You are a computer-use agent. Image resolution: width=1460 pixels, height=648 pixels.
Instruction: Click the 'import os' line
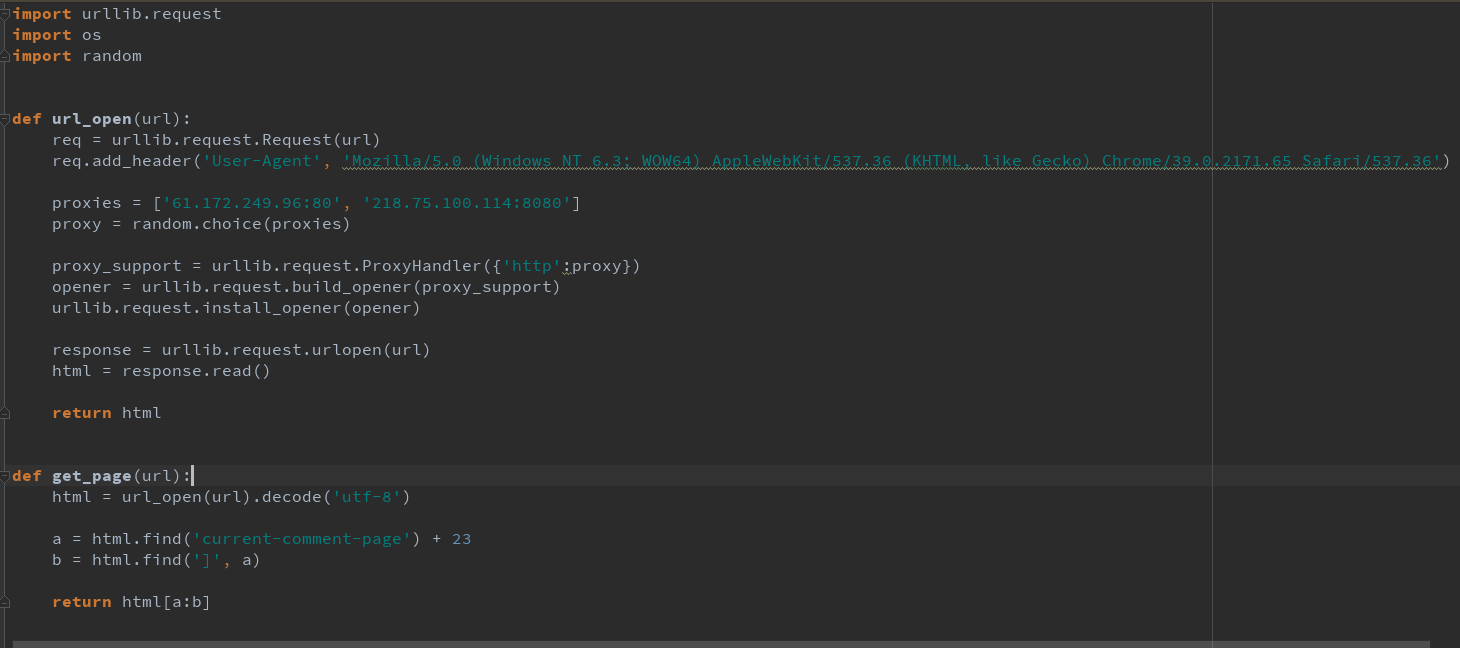(x=57, y=35)
